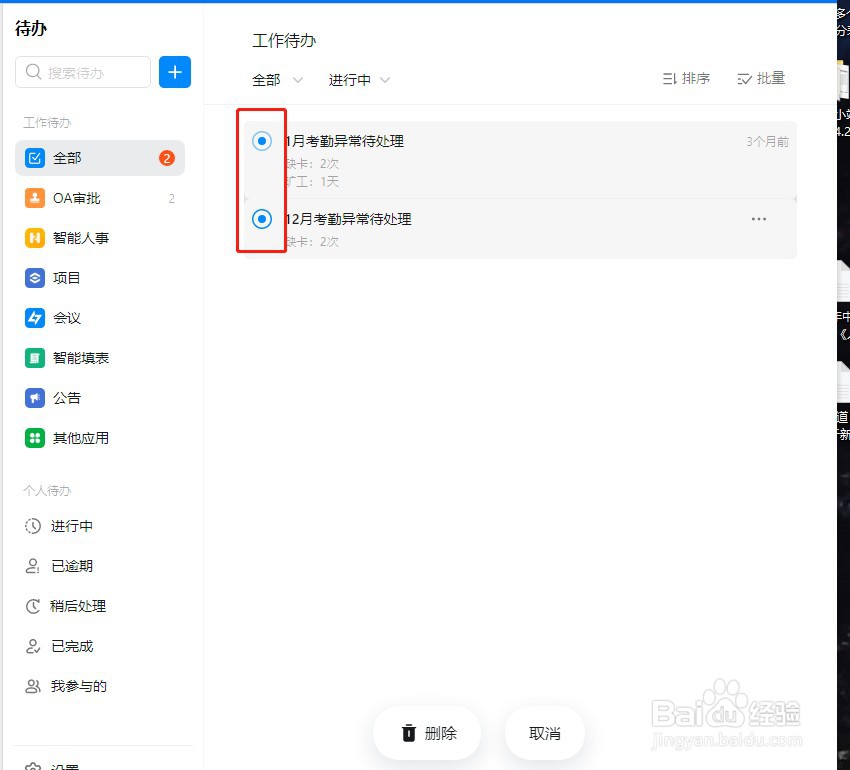
Task: Click the 待办 sidebar title
Action: [x=31, y=28]
